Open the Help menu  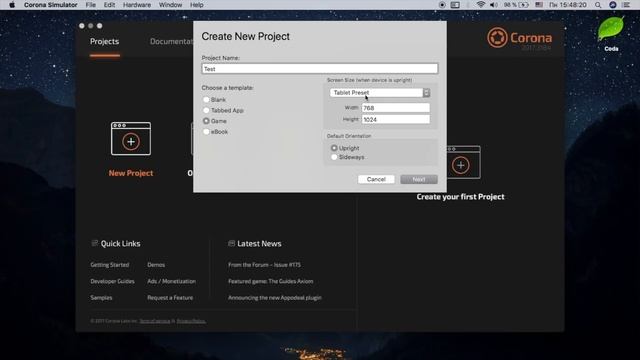pyautogui.click(x=196, y=5)
